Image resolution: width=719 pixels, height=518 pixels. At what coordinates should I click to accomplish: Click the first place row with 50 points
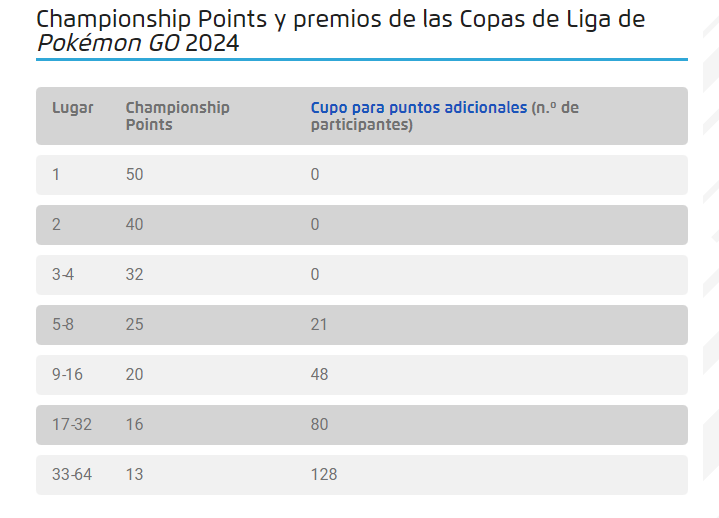(x=362, y=175)
